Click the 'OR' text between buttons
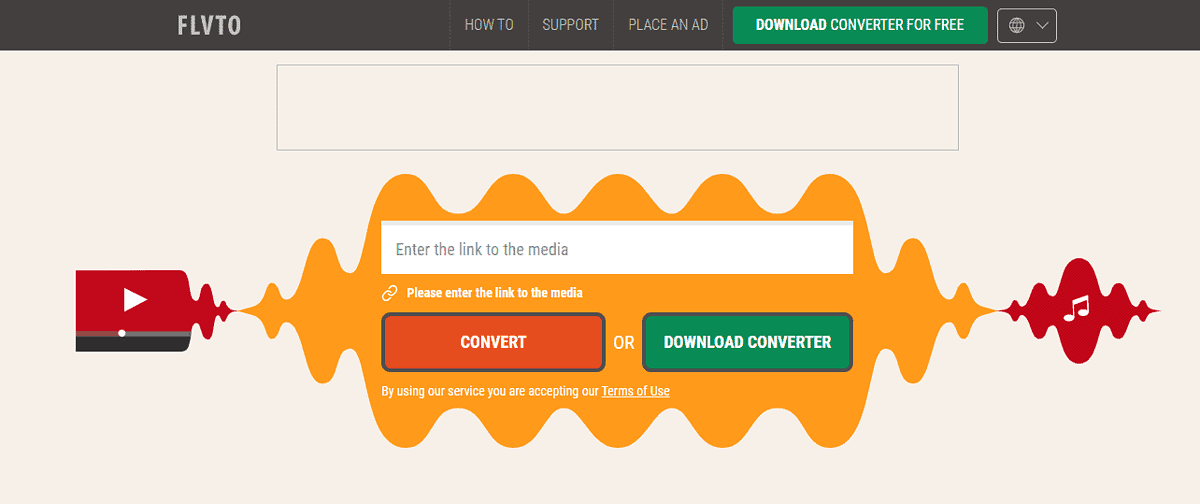The image size is (1200, 504). point(624,343)
